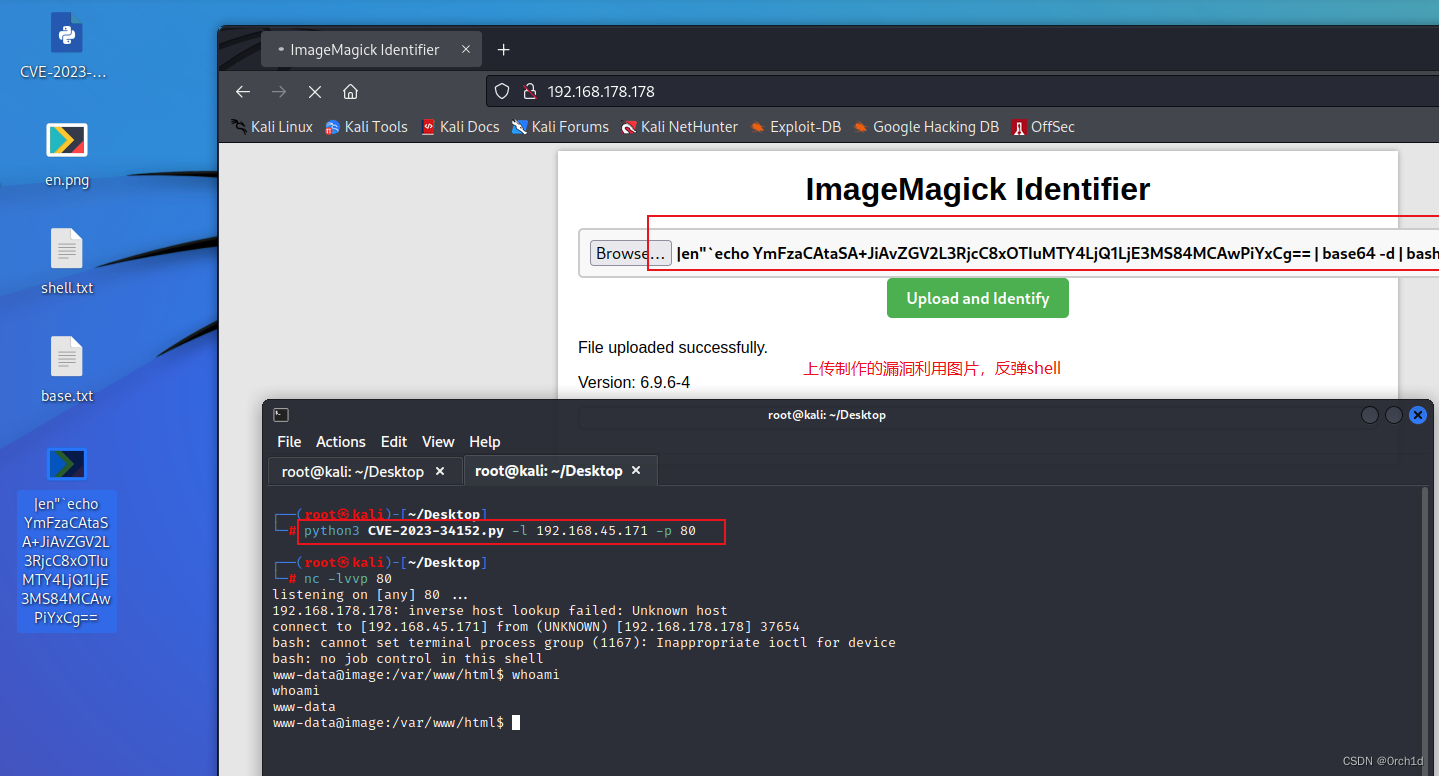Image resolution: width=1439 pixels, height=776 pixels.
Task: Open Kali NetHunter bookmark
Action: coord(679,127)
